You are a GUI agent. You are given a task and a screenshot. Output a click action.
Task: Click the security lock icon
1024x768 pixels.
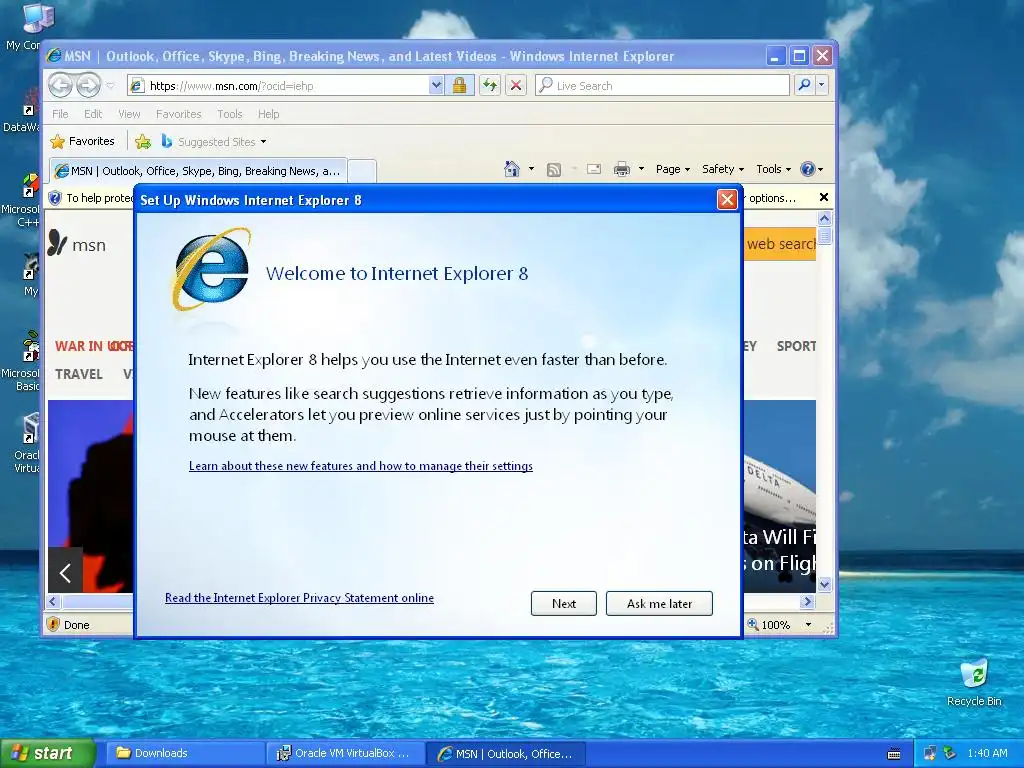coord(460,86)
